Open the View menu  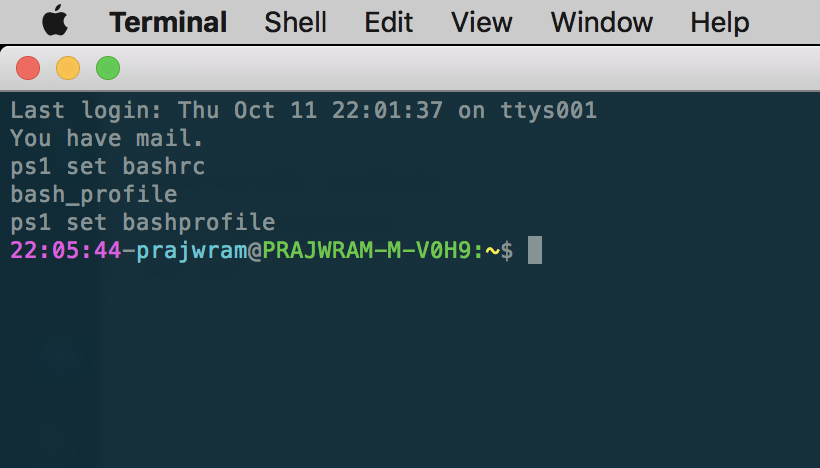coord(482,22)
